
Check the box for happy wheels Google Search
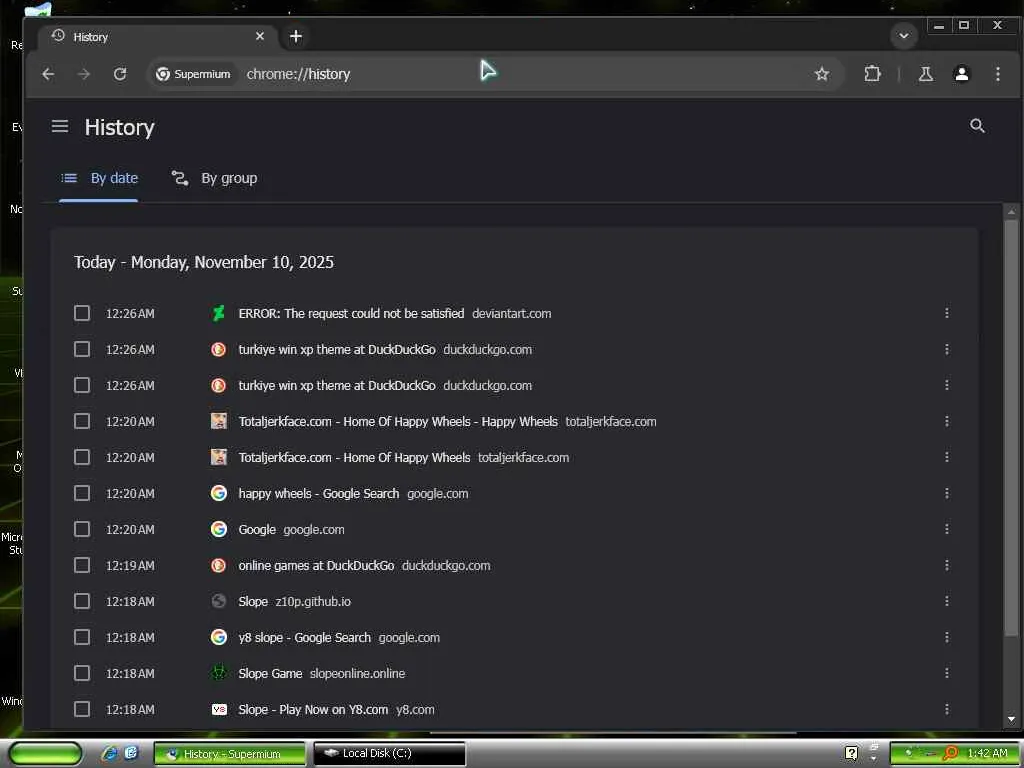pyautogui.click(x=82, y=493)
